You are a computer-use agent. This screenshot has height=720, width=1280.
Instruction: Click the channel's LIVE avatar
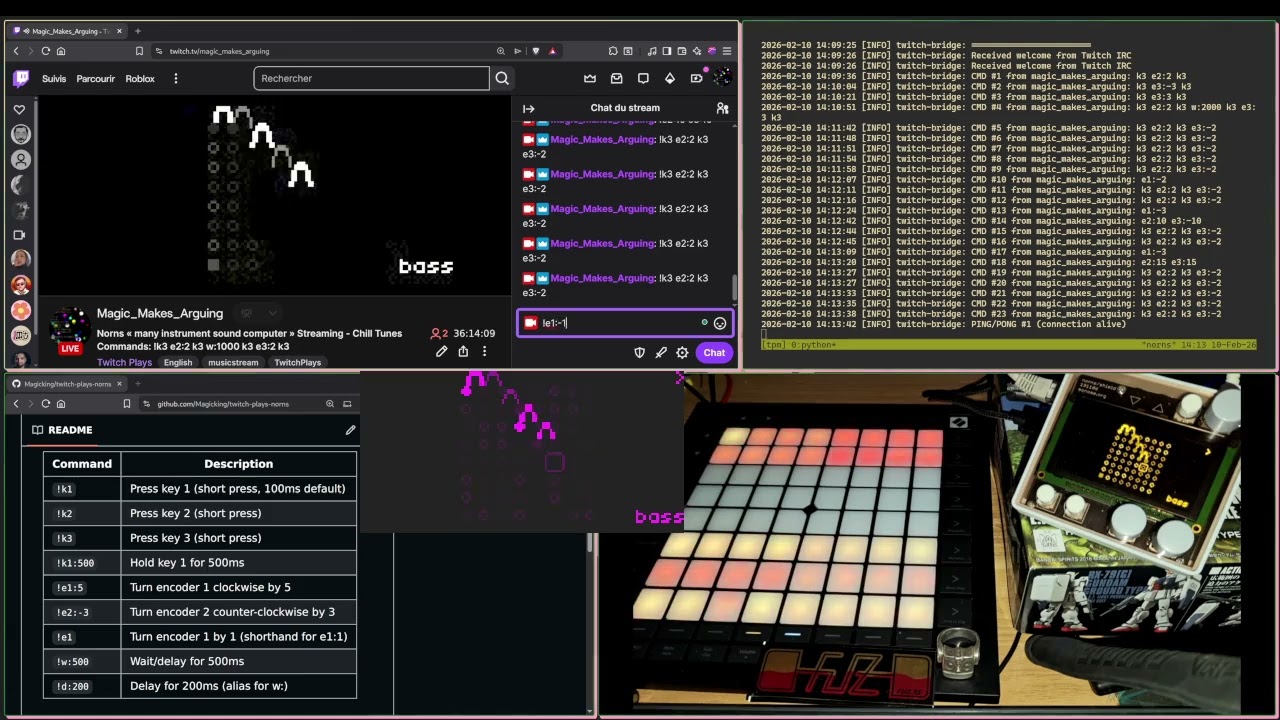click(70, 331)
